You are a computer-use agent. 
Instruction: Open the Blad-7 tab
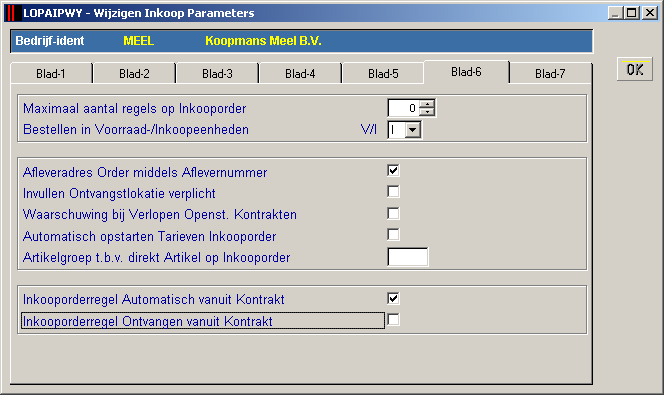point(550,74)
